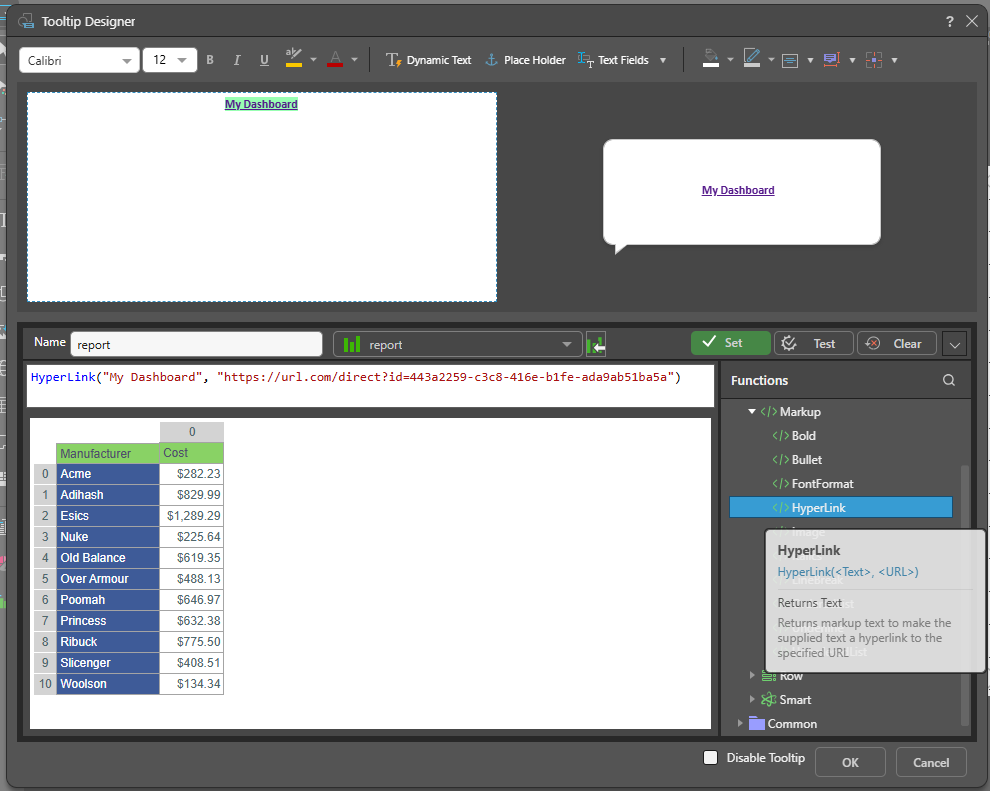Click the Clear button
990x791 pixels.
[x=897, y=343]
